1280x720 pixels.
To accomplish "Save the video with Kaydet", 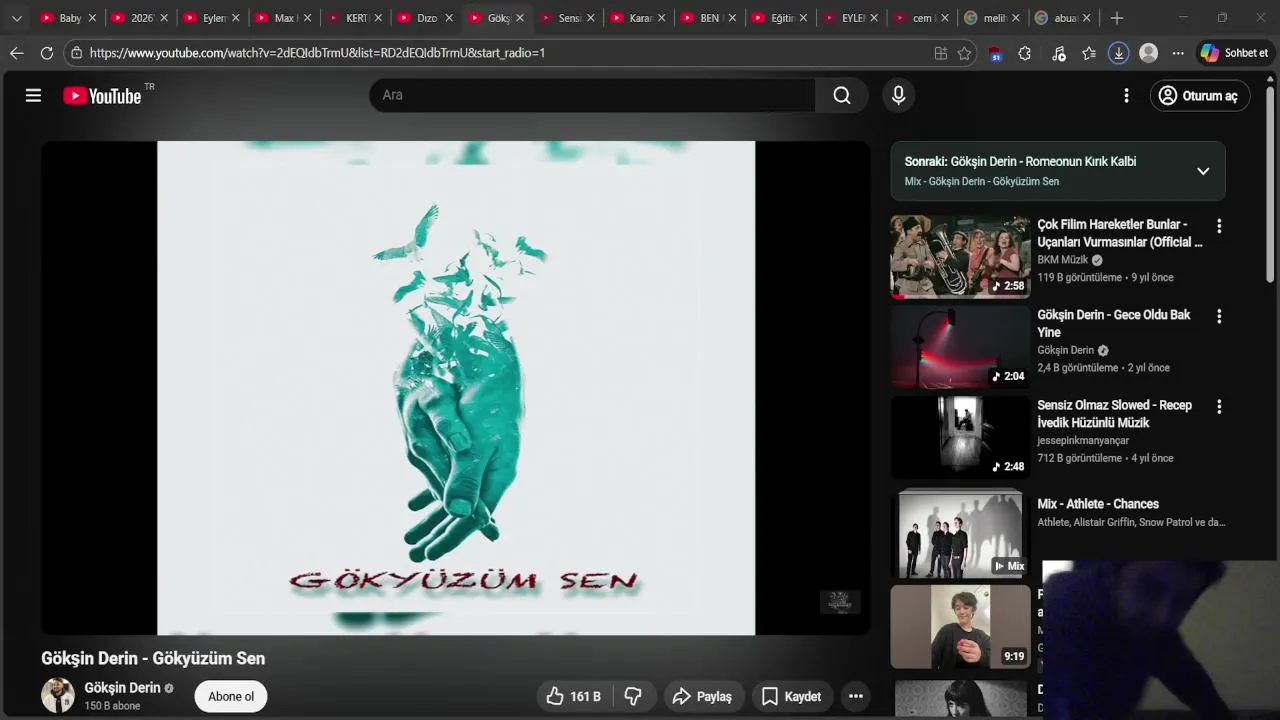I will [791, 696].
